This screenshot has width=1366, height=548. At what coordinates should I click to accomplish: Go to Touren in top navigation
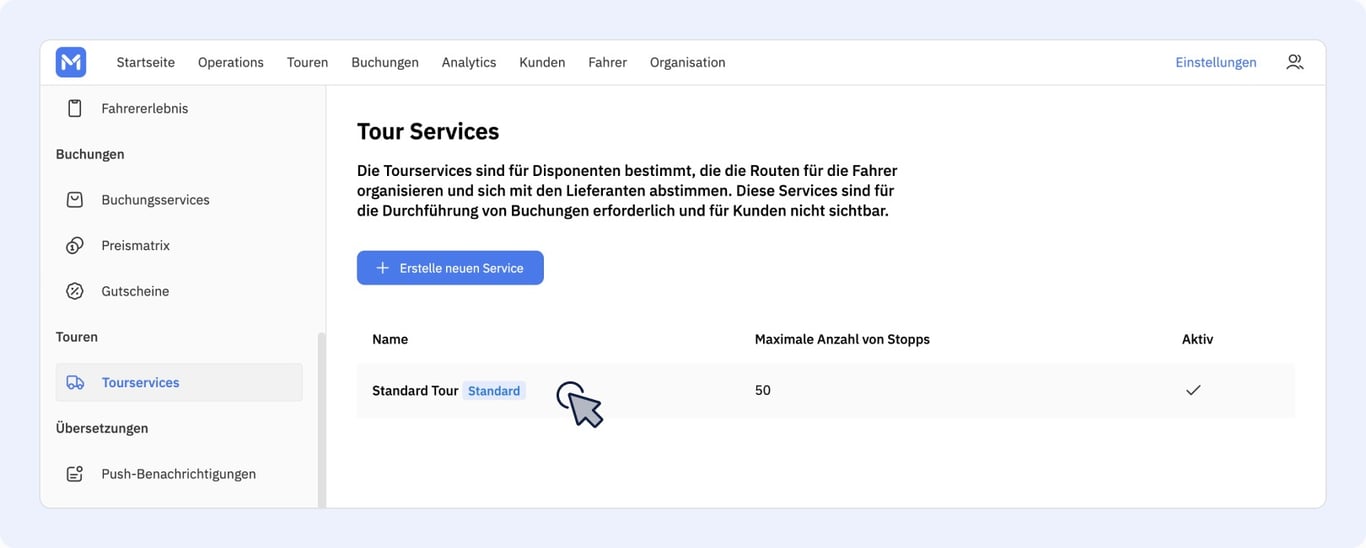click(x=308, y=62)
